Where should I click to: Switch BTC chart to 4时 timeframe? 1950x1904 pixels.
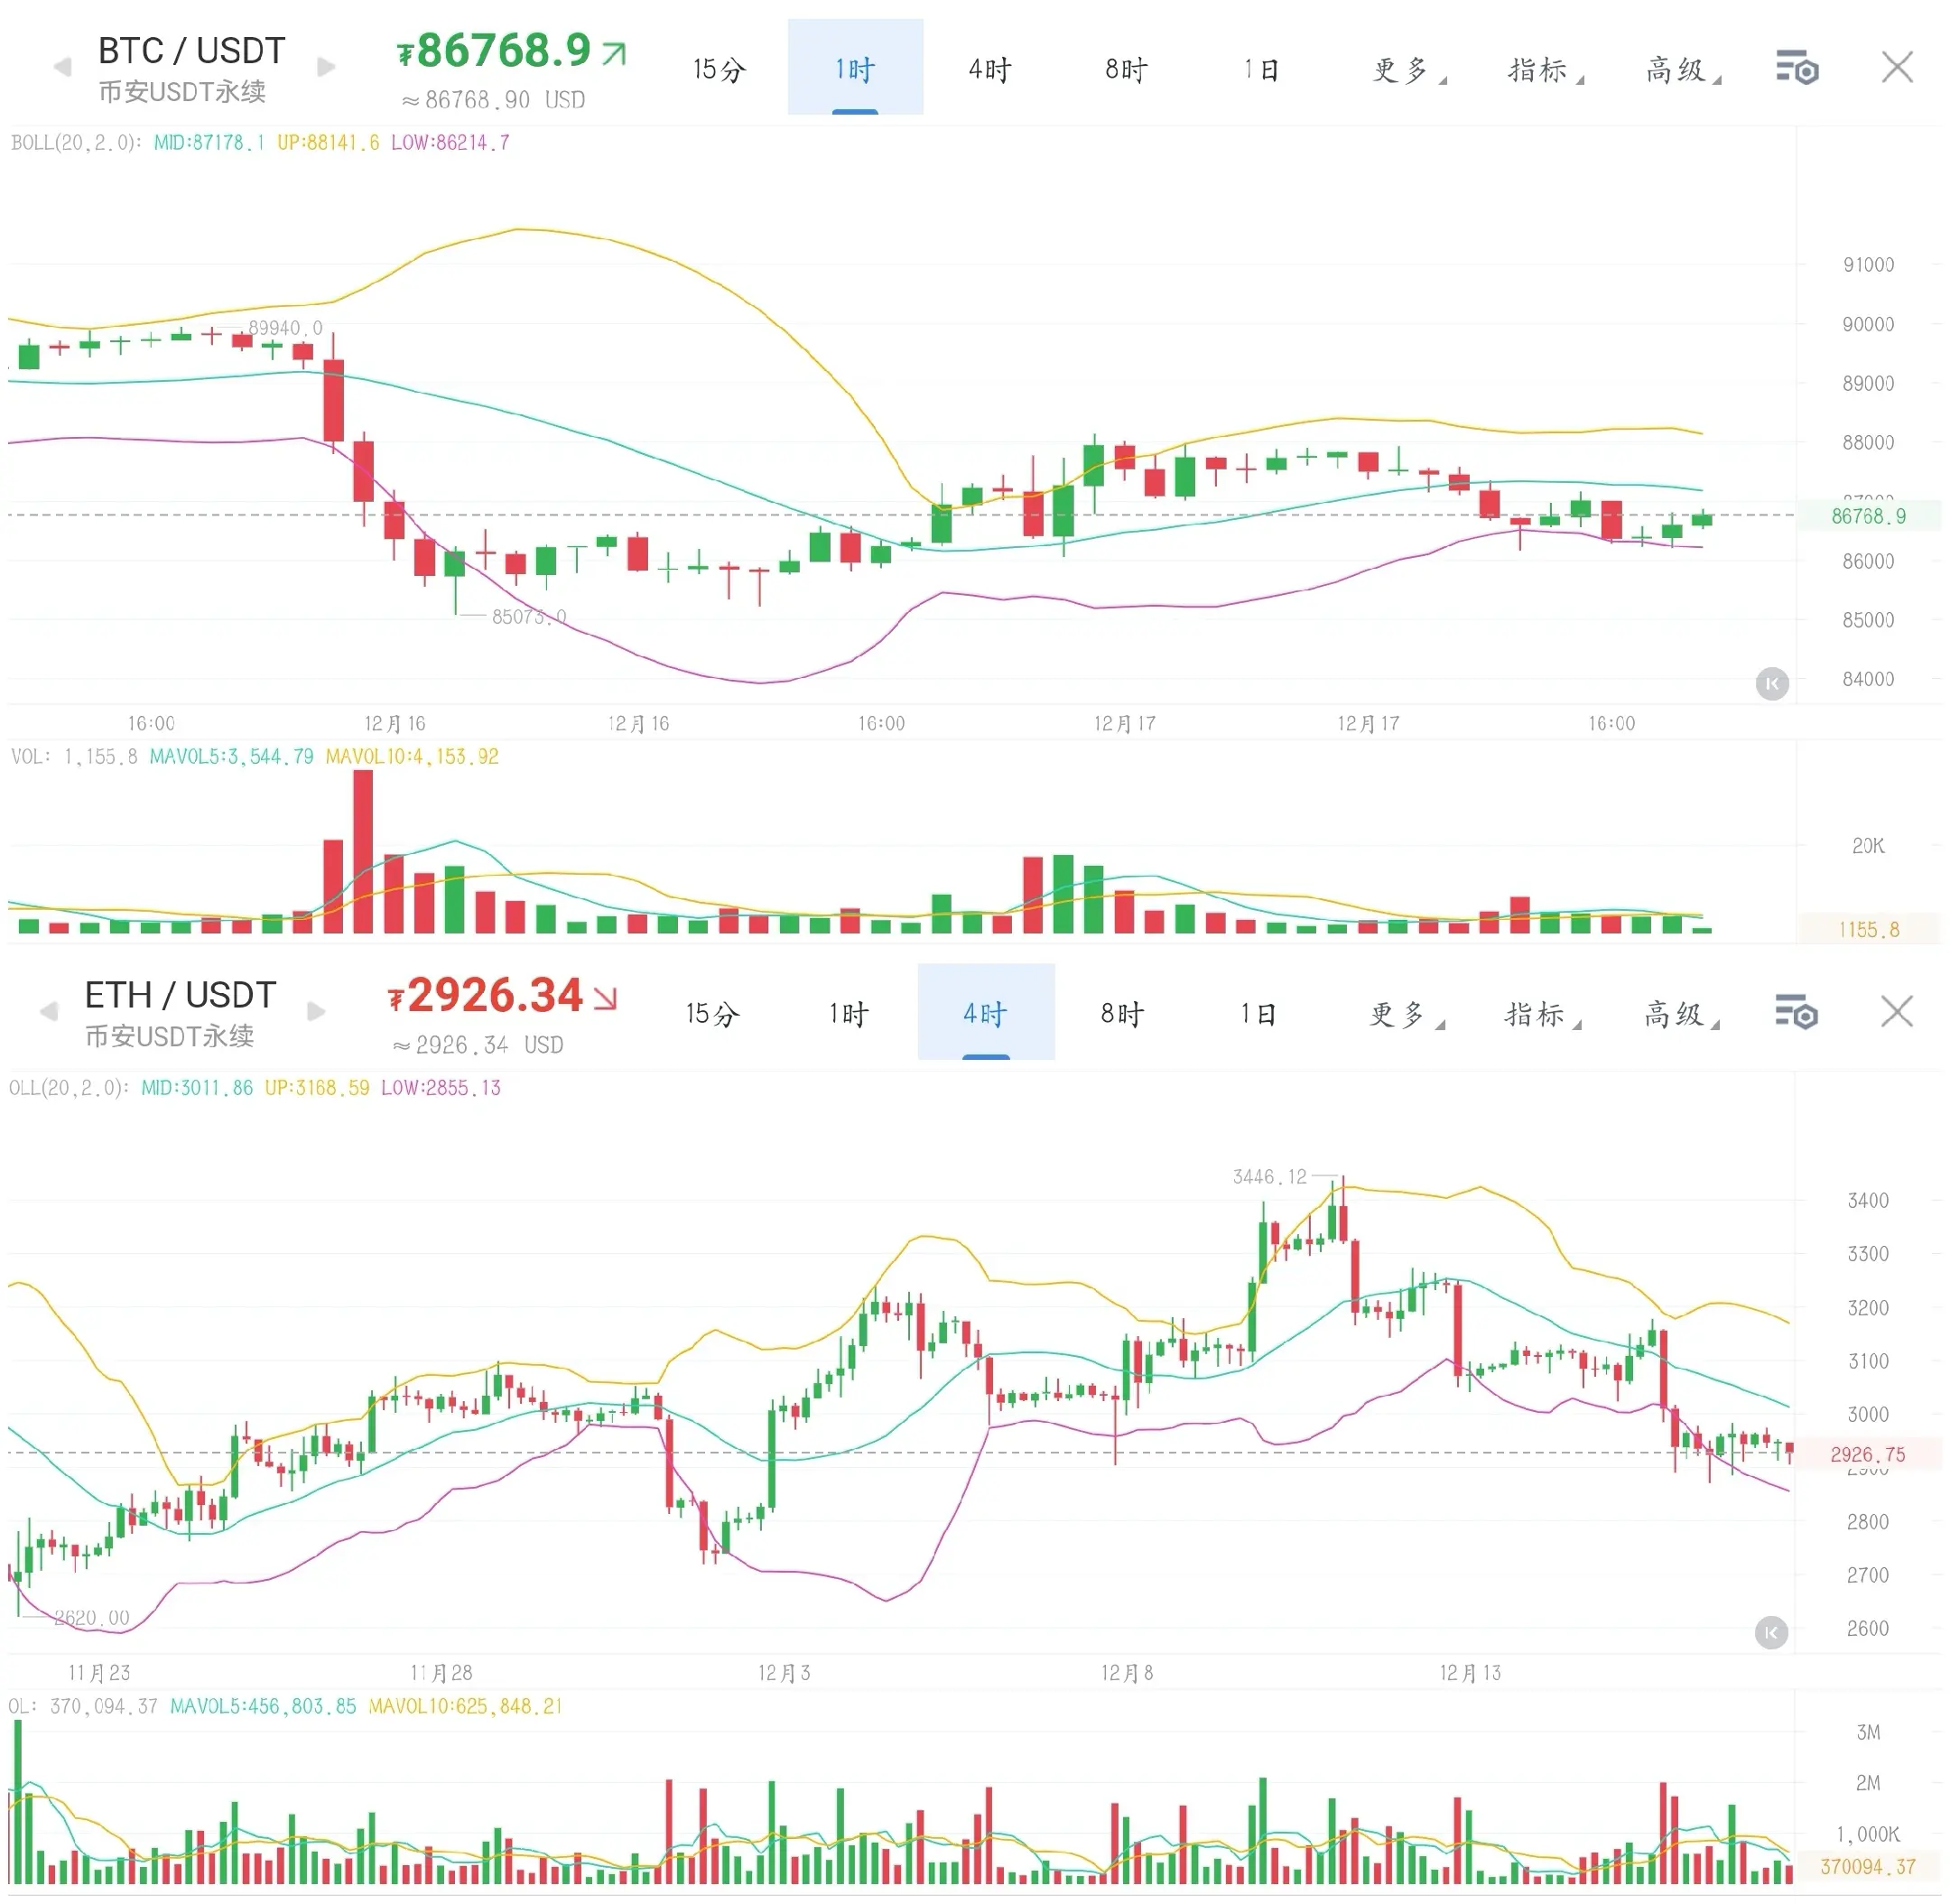(x=989, y=70)
